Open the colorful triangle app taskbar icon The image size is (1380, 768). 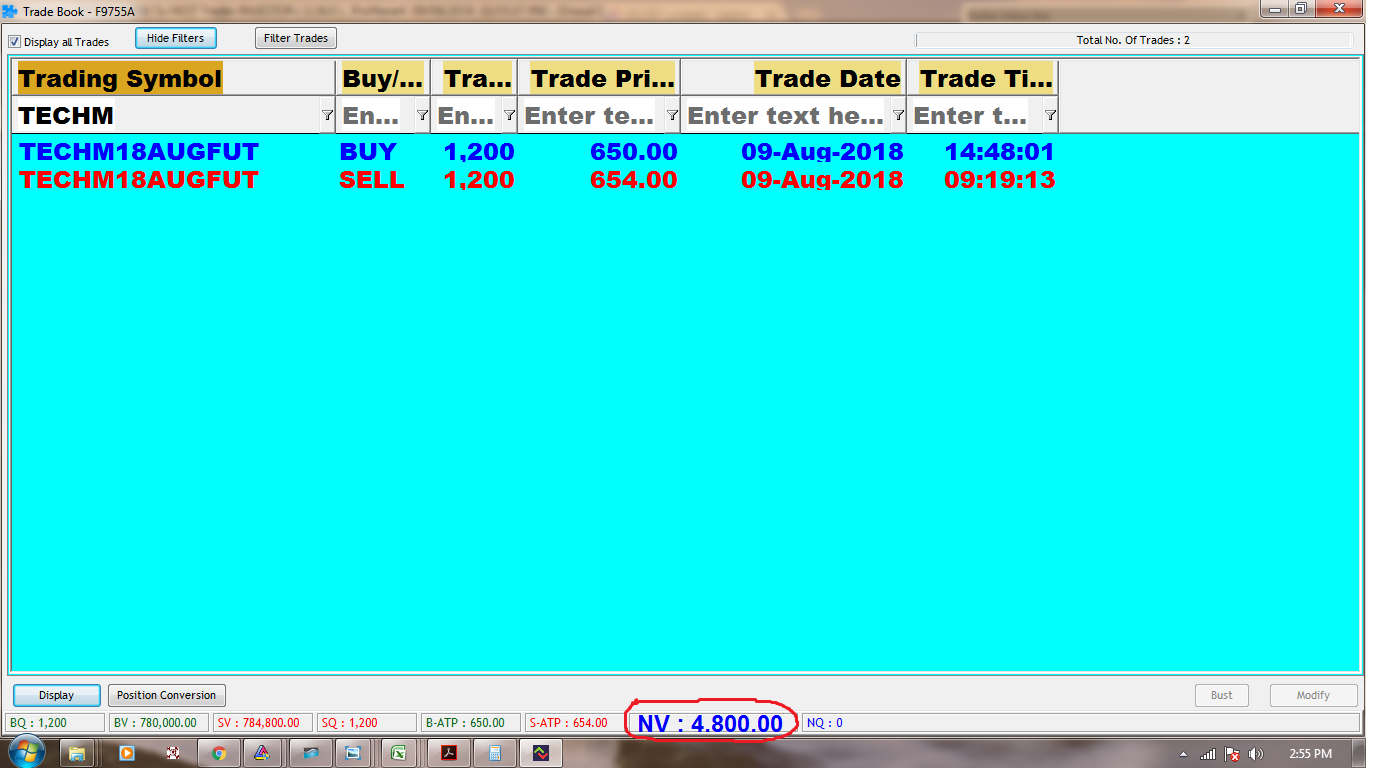[x=261, y=753]
